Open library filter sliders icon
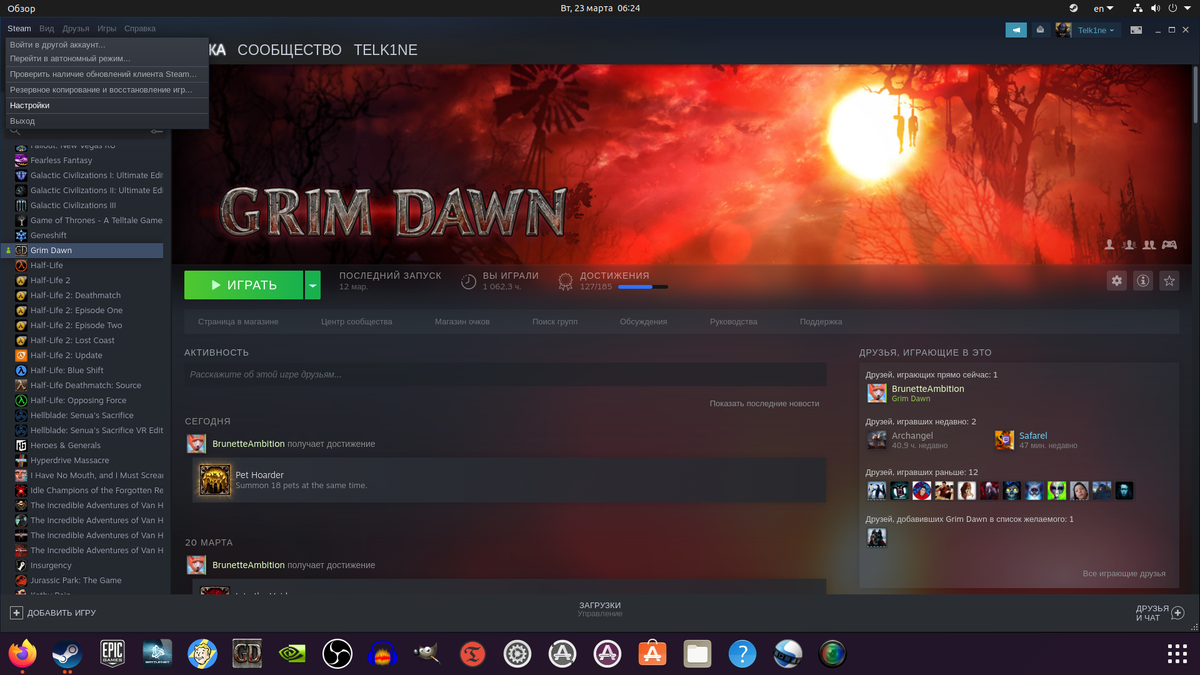1200x675 pixels. click(157, 131)
